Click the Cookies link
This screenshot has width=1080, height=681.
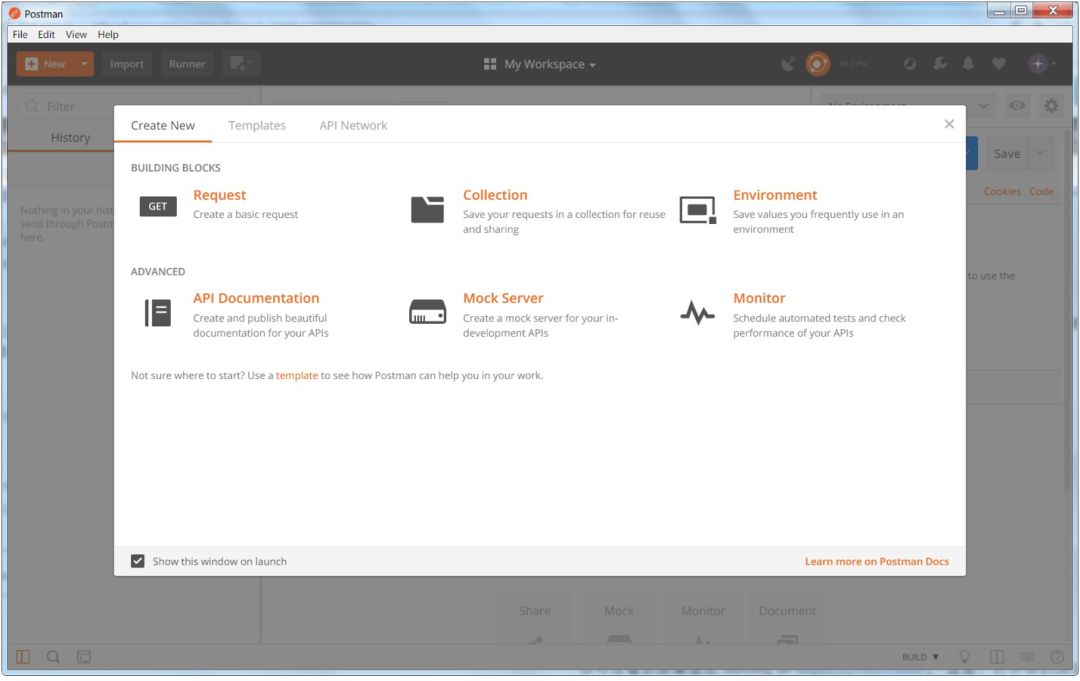1002,191
